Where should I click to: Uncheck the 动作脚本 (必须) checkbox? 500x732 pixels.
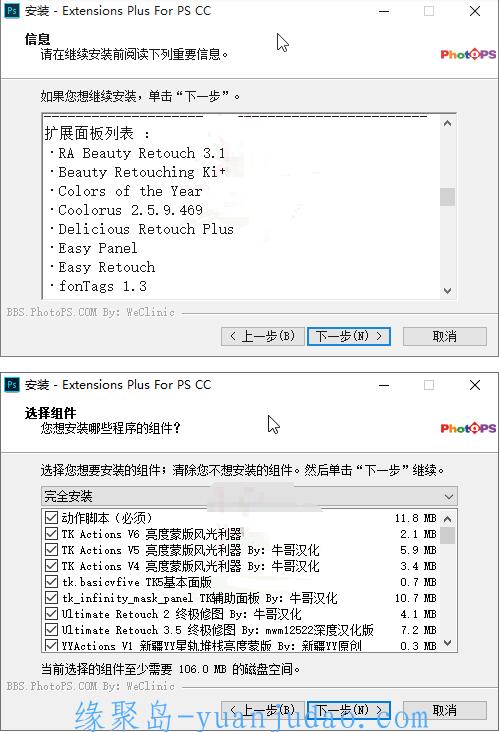tap(51, 517)
